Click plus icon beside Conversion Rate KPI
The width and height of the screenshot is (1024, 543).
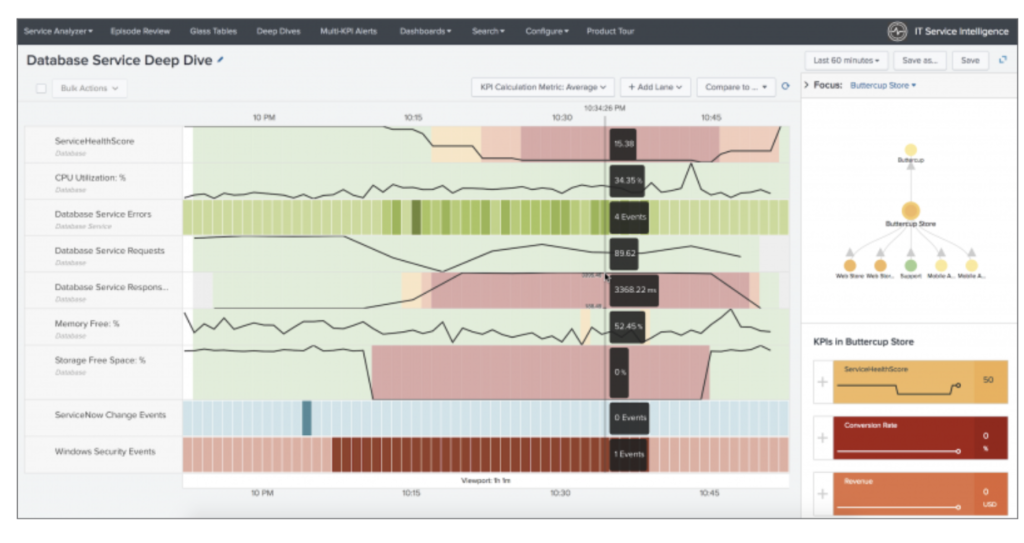[x=823, y=438]
